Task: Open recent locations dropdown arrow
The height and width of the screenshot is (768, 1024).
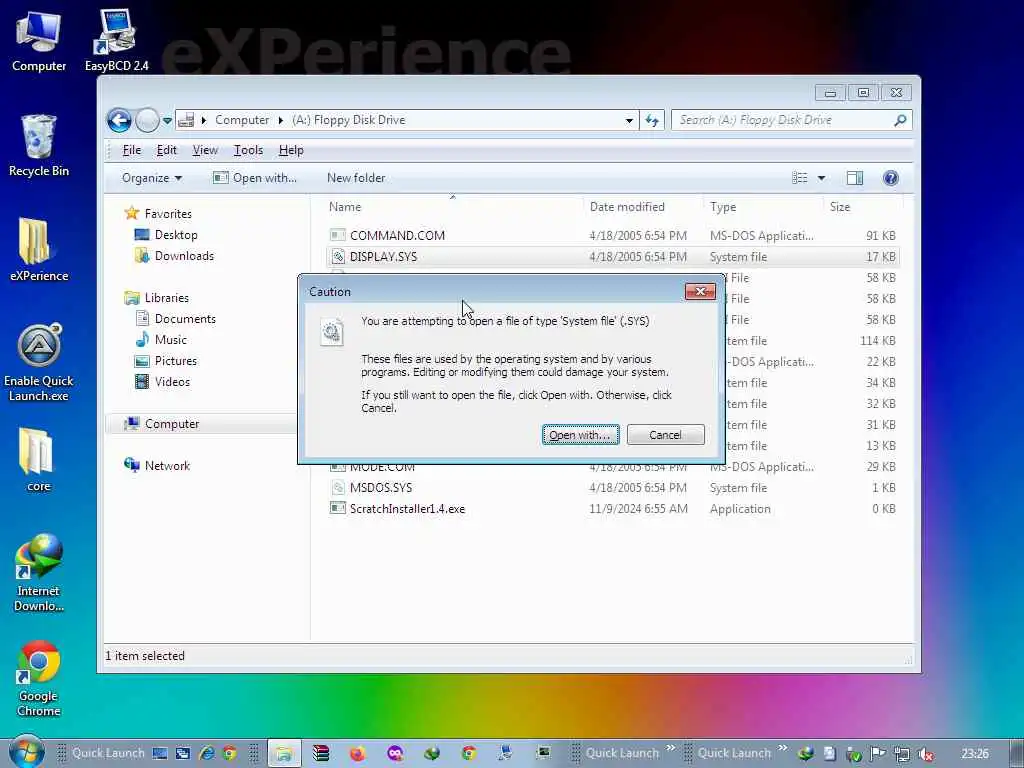Action: click(167, 121)
